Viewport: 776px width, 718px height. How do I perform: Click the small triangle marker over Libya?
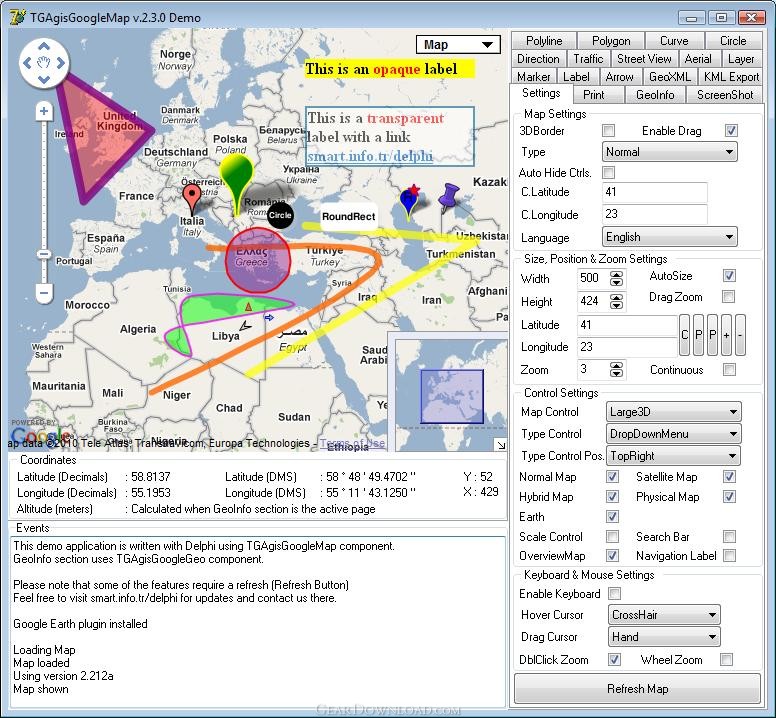coord(248,307)
